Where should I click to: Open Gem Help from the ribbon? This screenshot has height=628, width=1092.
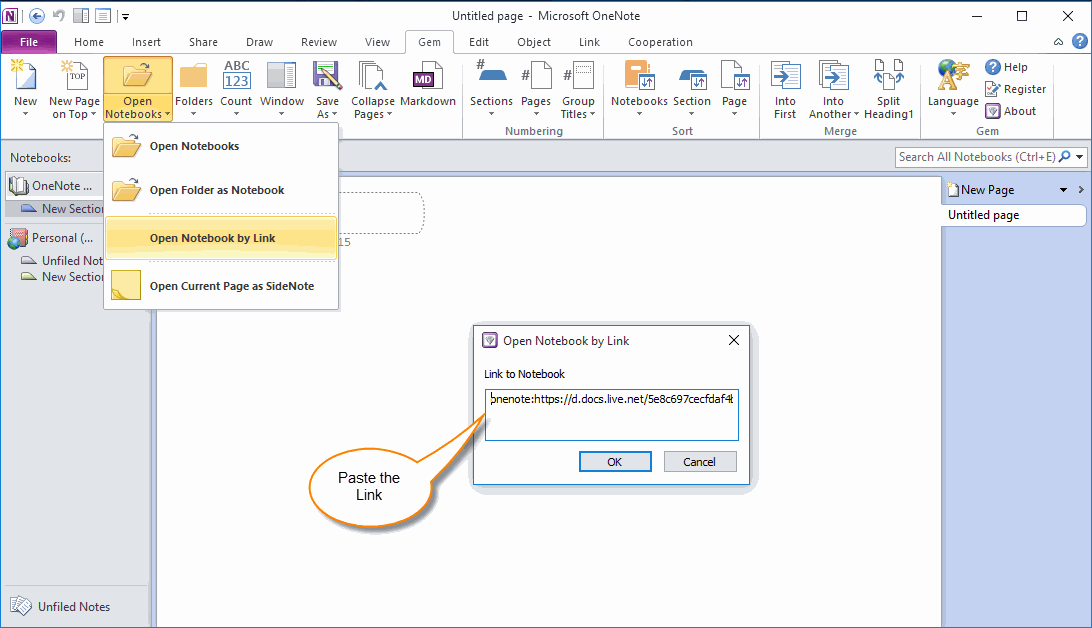(1006, 67)
